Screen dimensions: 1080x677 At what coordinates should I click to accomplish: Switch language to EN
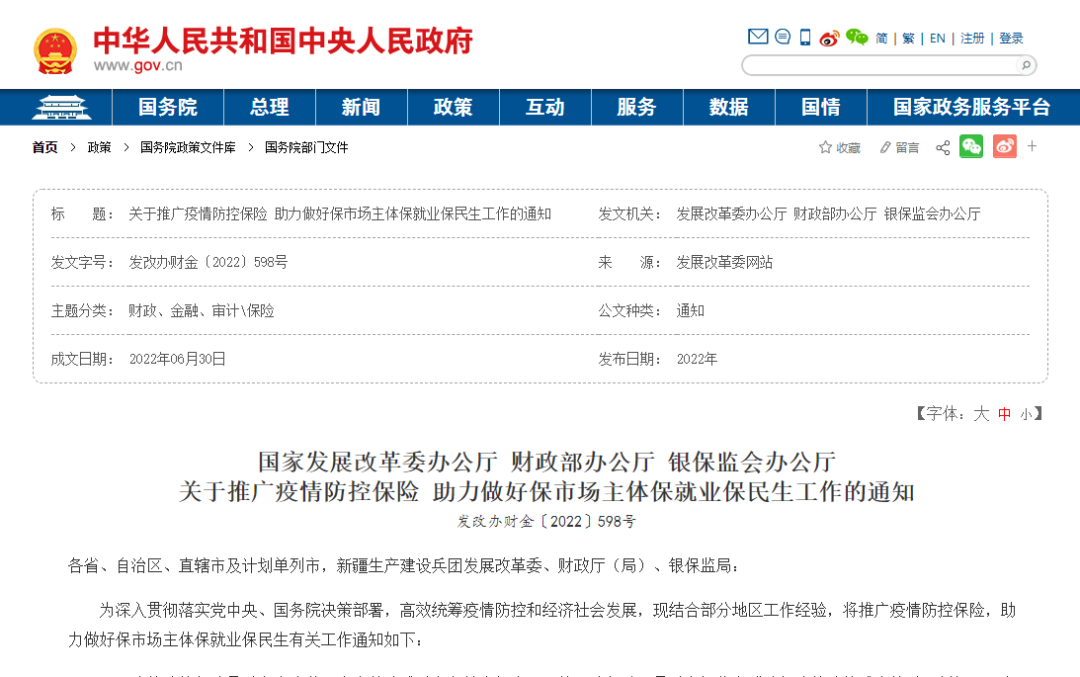[937, 37]
